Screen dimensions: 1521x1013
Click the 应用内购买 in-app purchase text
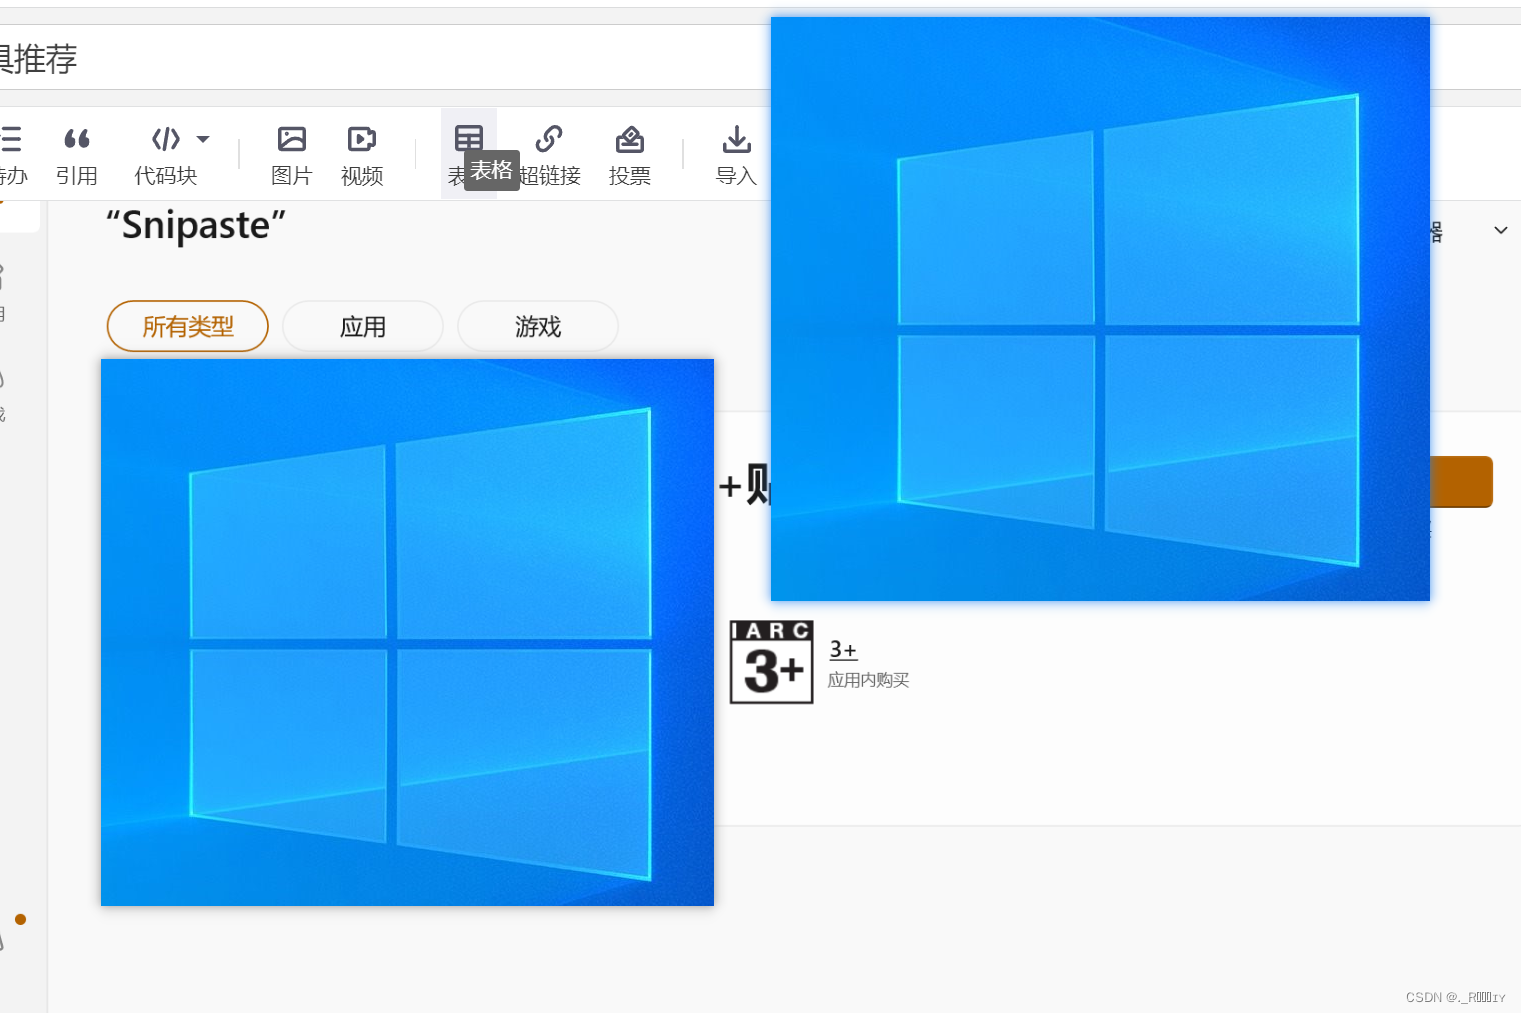(x=868, y=680)
